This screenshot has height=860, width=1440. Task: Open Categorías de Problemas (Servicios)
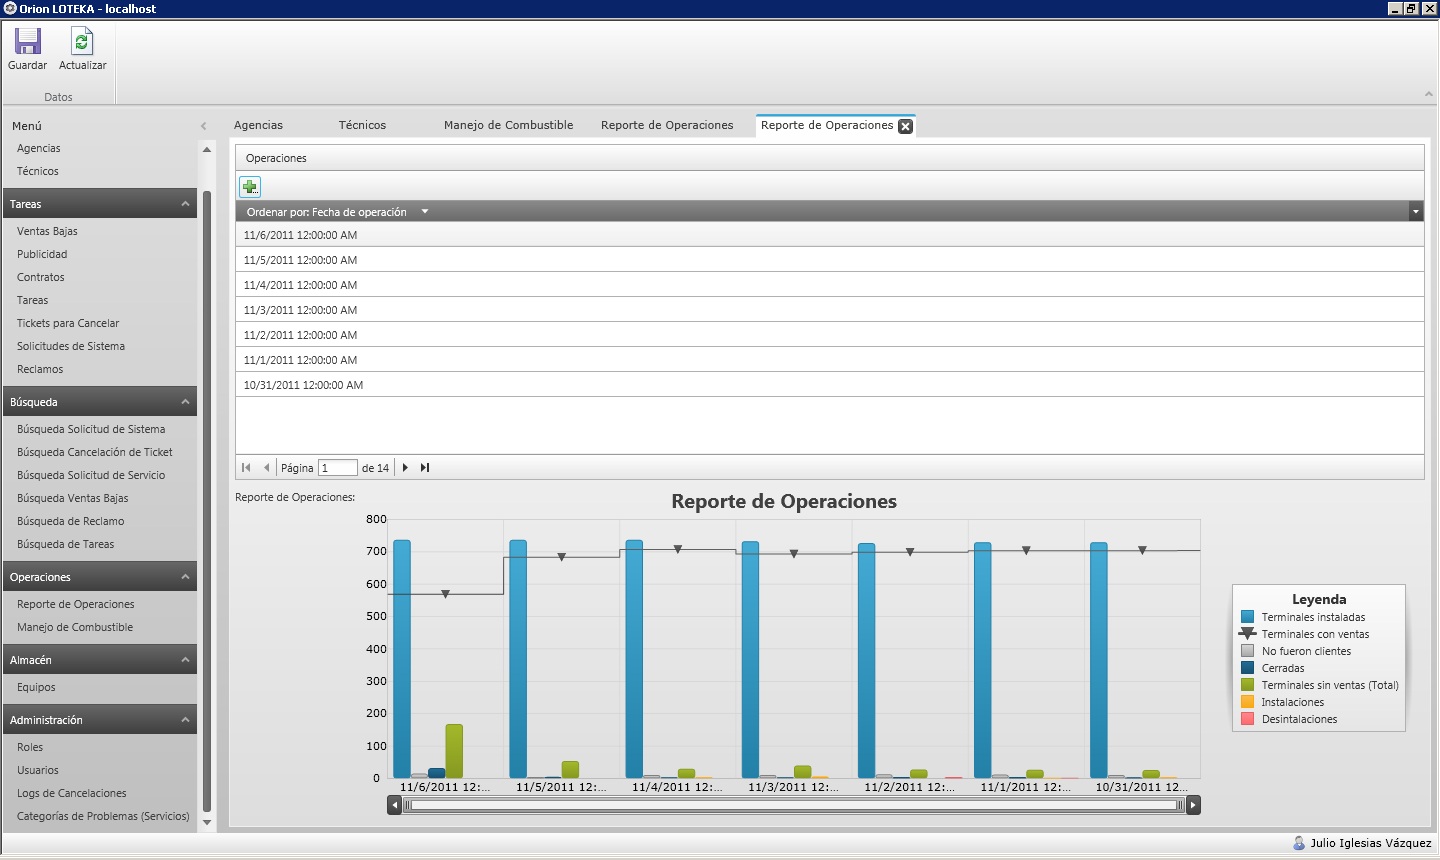coord(103,816)
